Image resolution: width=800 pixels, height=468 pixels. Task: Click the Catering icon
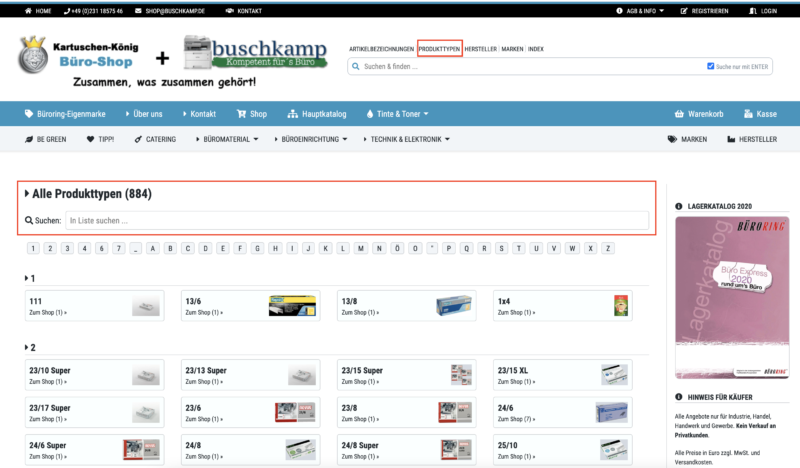[x=138, y=139]
